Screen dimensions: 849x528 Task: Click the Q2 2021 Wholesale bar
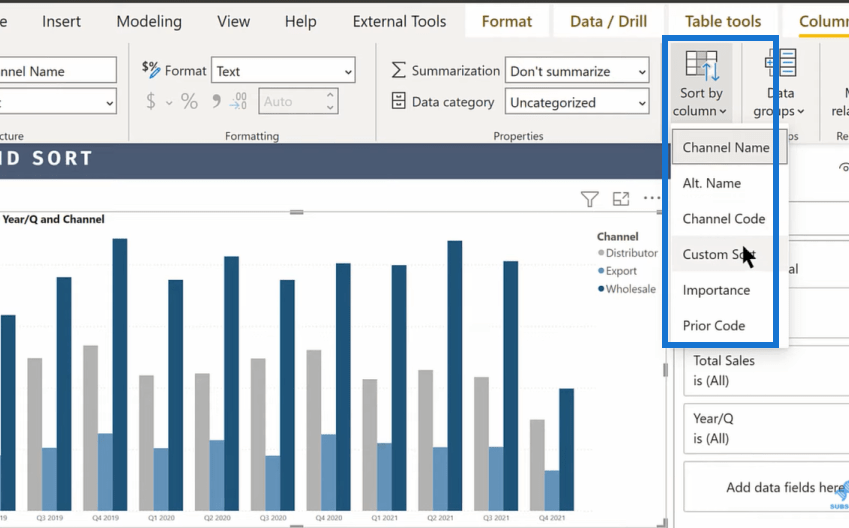click(x=455, y=376)
